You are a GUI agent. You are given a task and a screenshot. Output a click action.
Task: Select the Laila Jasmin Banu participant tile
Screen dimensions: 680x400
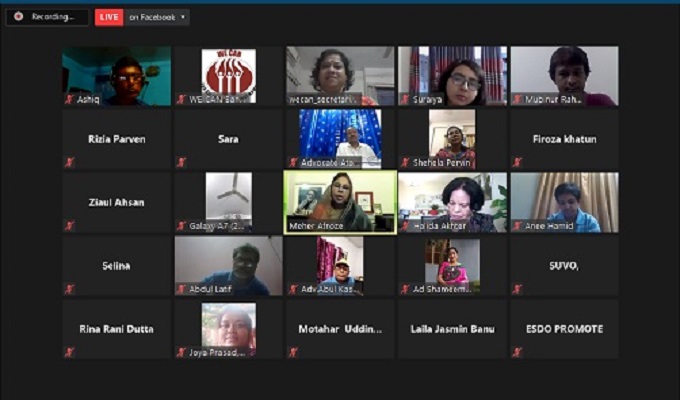point(452,329)
